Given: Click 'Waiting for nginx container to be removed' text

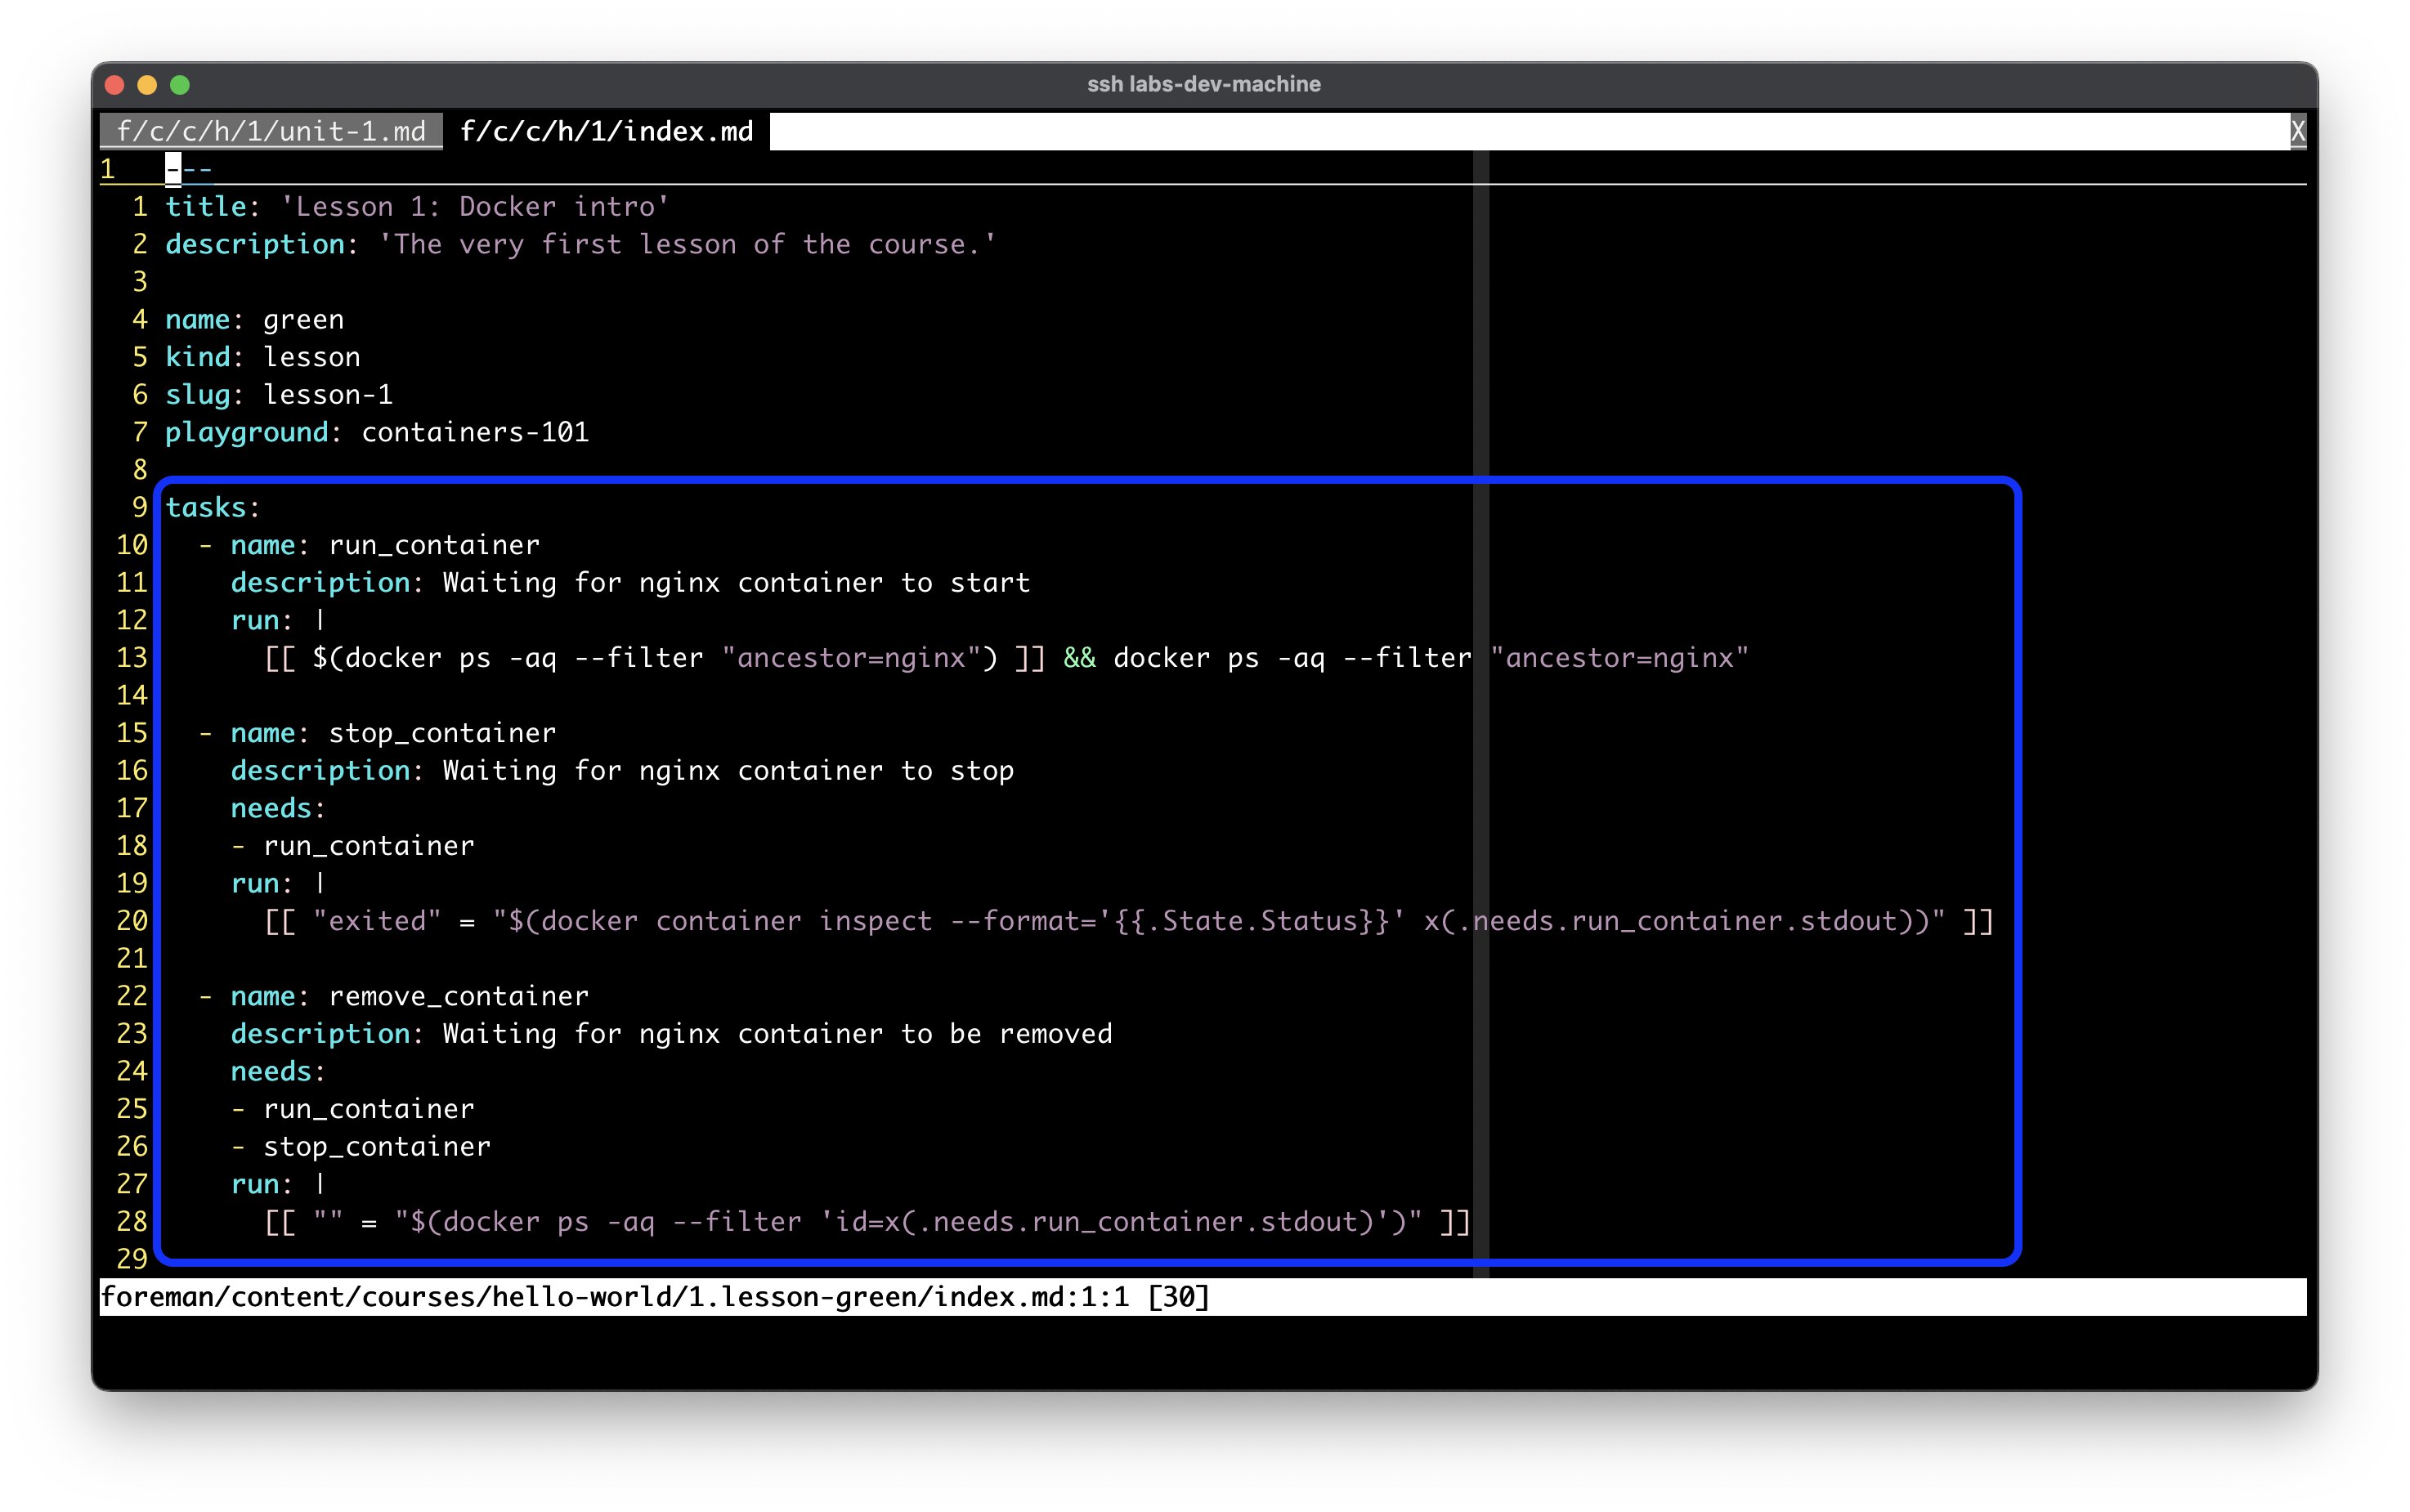Looking at the screenshot, I should [x=777, y=1034].
